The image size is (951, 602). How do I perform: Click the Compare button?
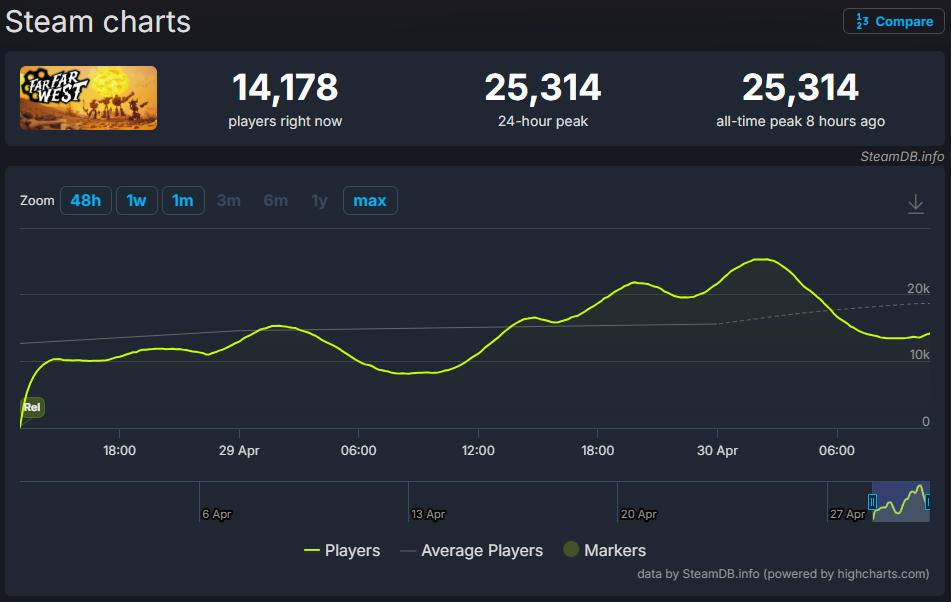(x=893, y=21)
